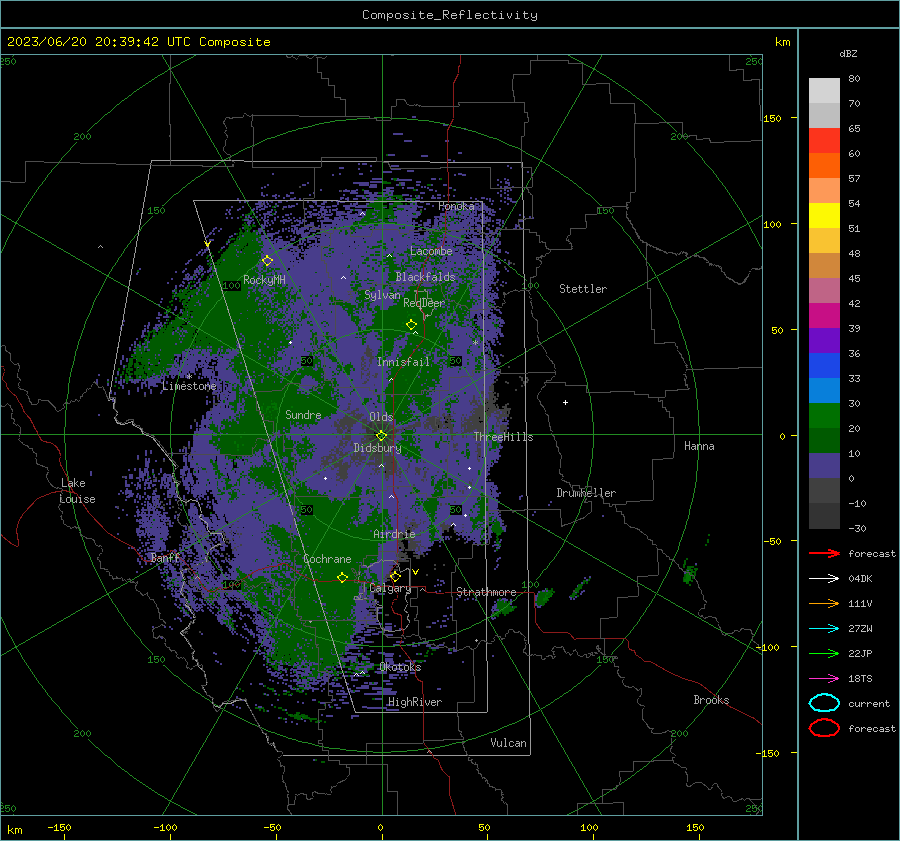Viewport: 900px width, 841px height.
Task: Click the Calgary city label
Action: pyautogui.click(x=390, y=588)
